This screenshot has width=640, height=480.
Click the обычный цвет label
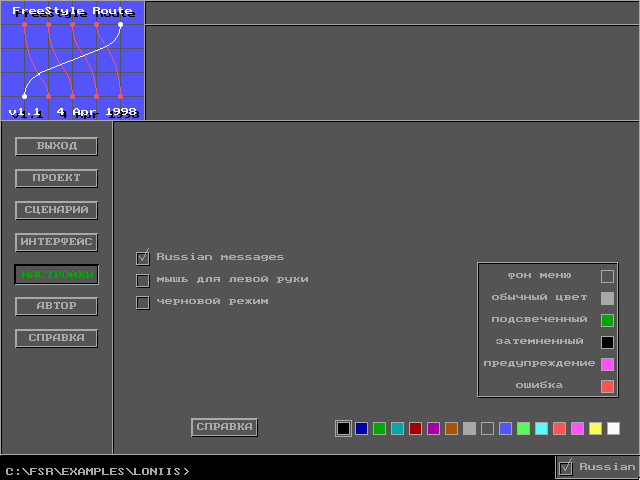coord(539,298)
